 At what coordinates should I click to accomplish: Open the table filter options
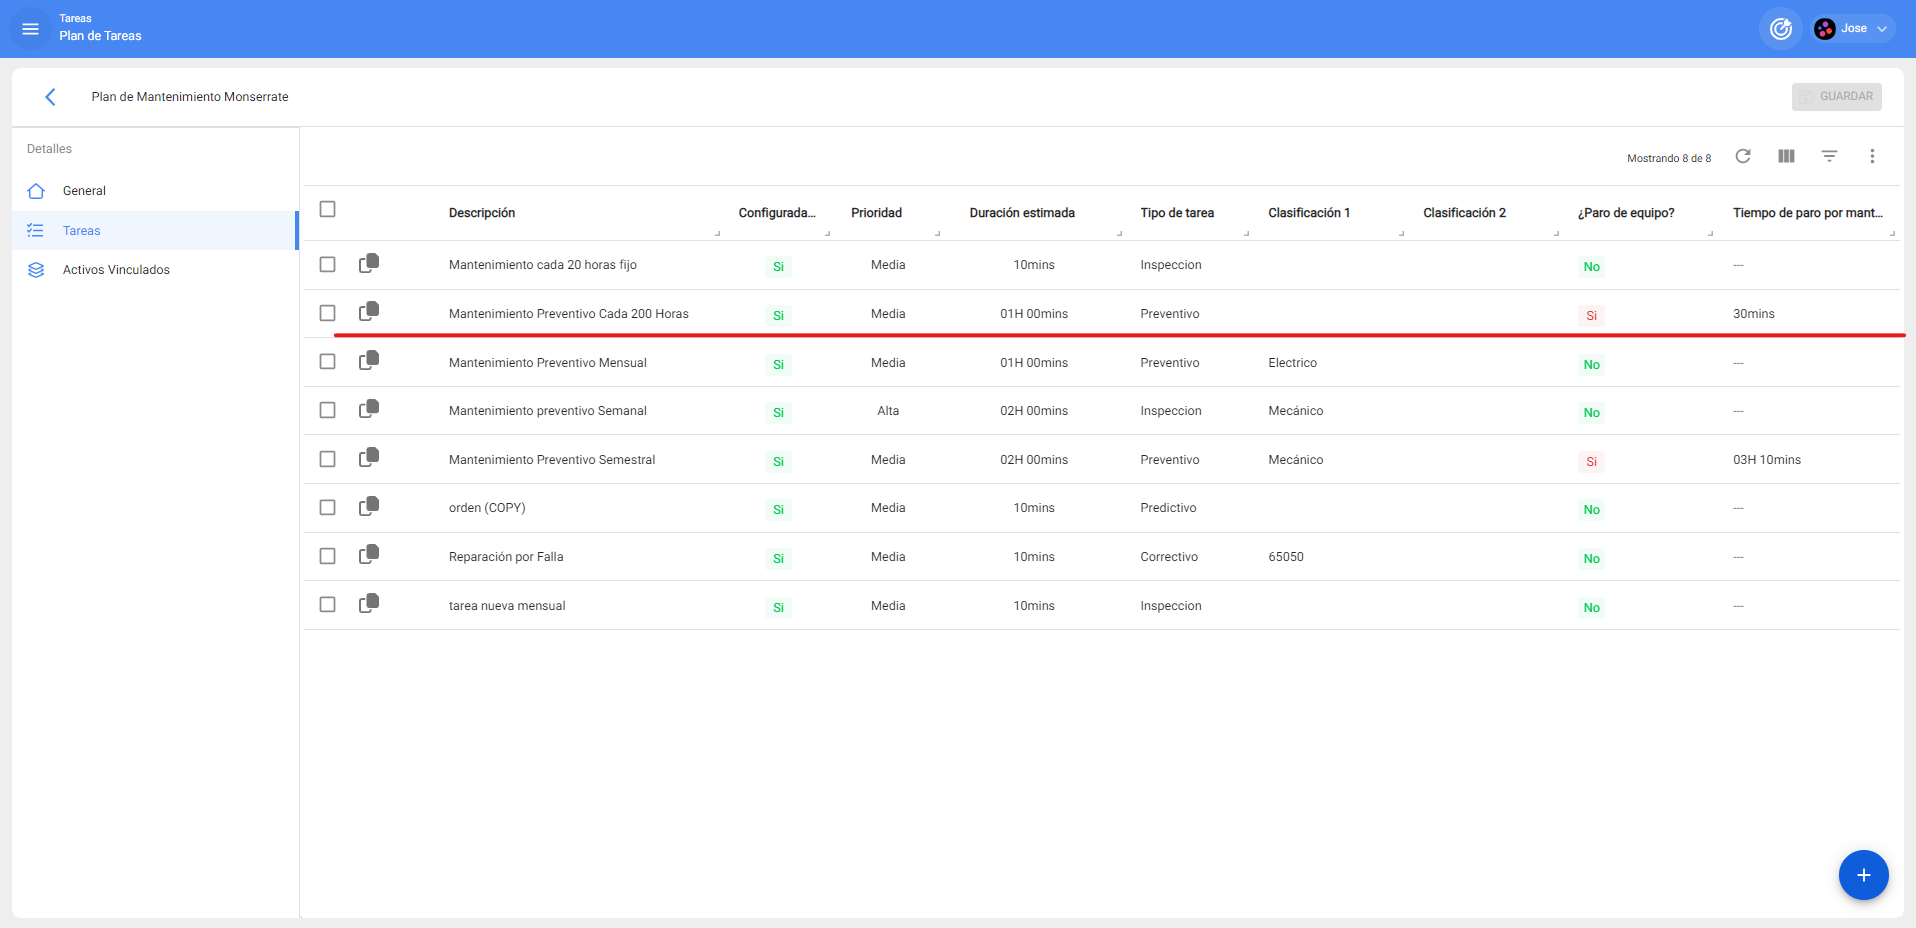1829,156
